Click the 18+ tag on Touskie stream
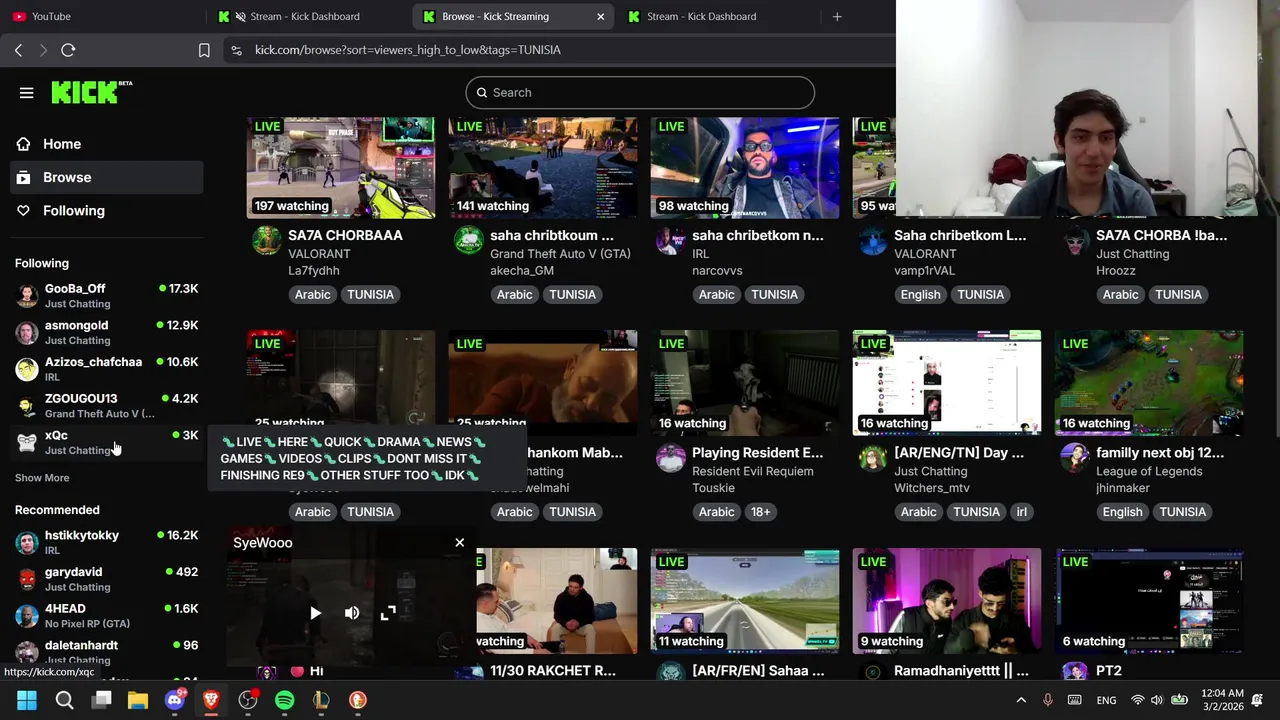1280x720 pixels. [x=761, y=512]
